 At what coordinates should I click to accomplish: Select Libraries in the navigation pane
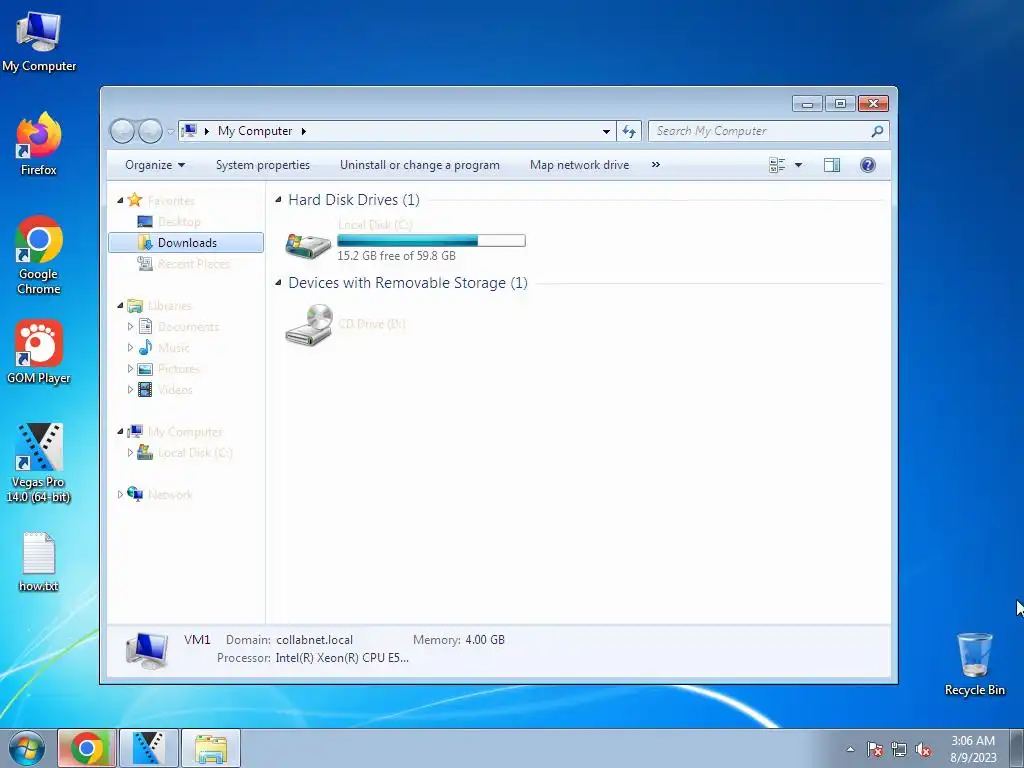(169, 306)
